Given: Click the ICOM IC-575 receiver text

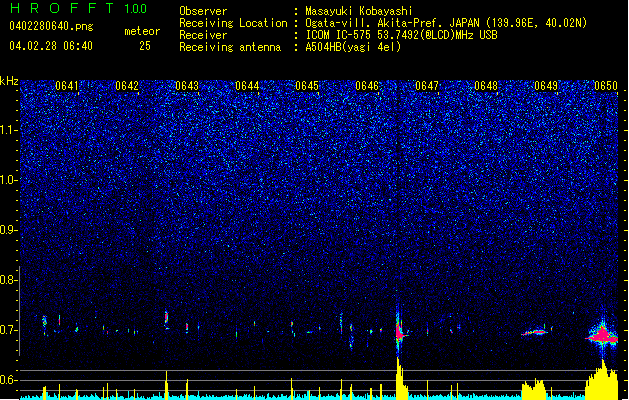Looking at the screenshot, I should click(x=402, y=35).
